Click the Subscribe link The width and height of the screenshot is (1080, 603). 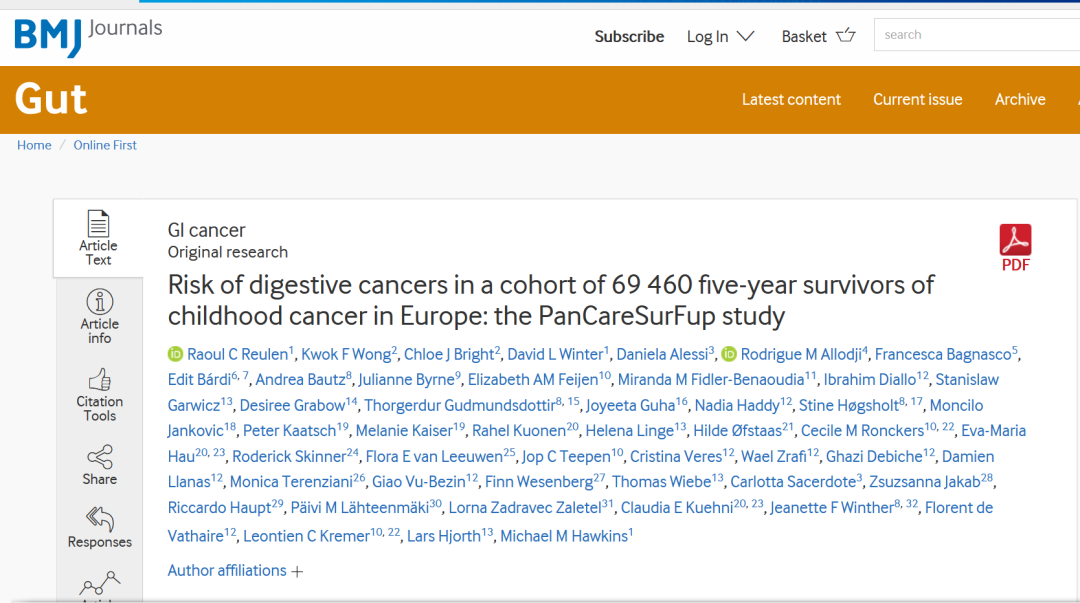pyautogui.click(x=629, y=36)
